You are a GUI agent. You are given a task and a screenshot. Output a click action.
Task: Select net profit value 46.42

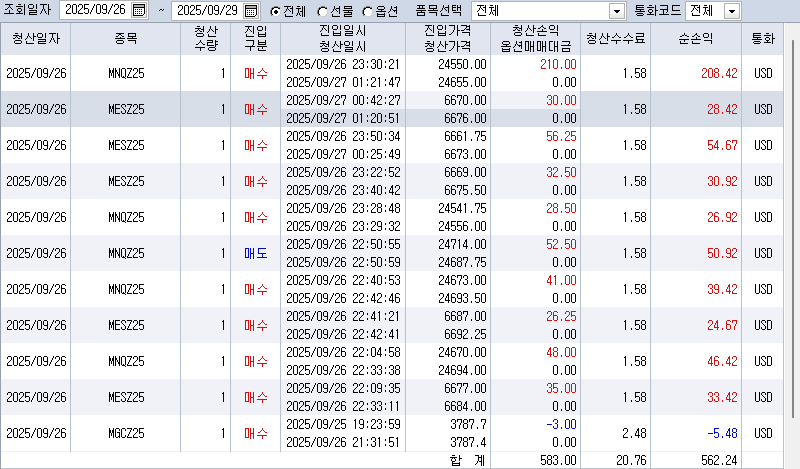(x=722, y=361)
